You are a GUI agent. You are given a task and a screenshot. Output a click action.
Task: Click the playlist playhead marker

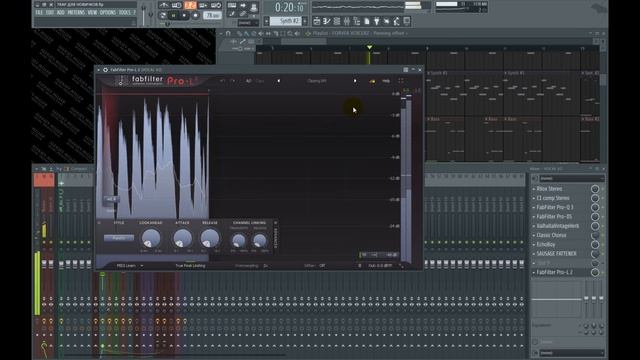click(x=369, y=47)
